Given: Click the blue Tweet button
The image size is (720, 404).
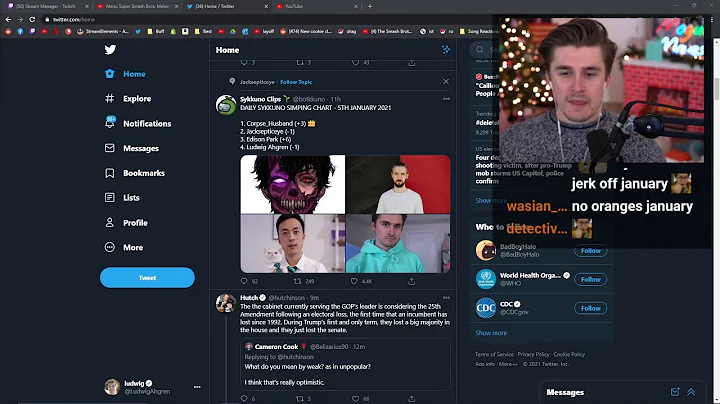Looking at the screenshot, I should [147, 278].
